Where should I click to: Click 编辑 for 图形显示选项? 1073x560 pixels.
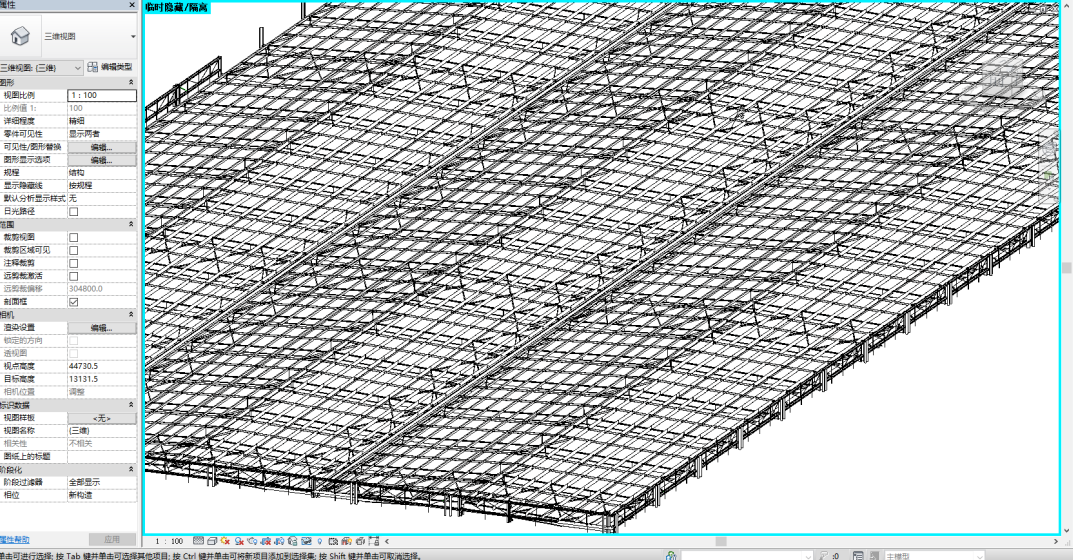pos(102,160)
